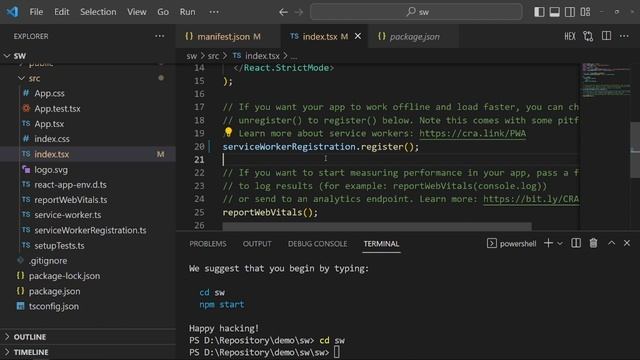Open the HEX editor button
640x360 pixels.
tap(570, 36)
